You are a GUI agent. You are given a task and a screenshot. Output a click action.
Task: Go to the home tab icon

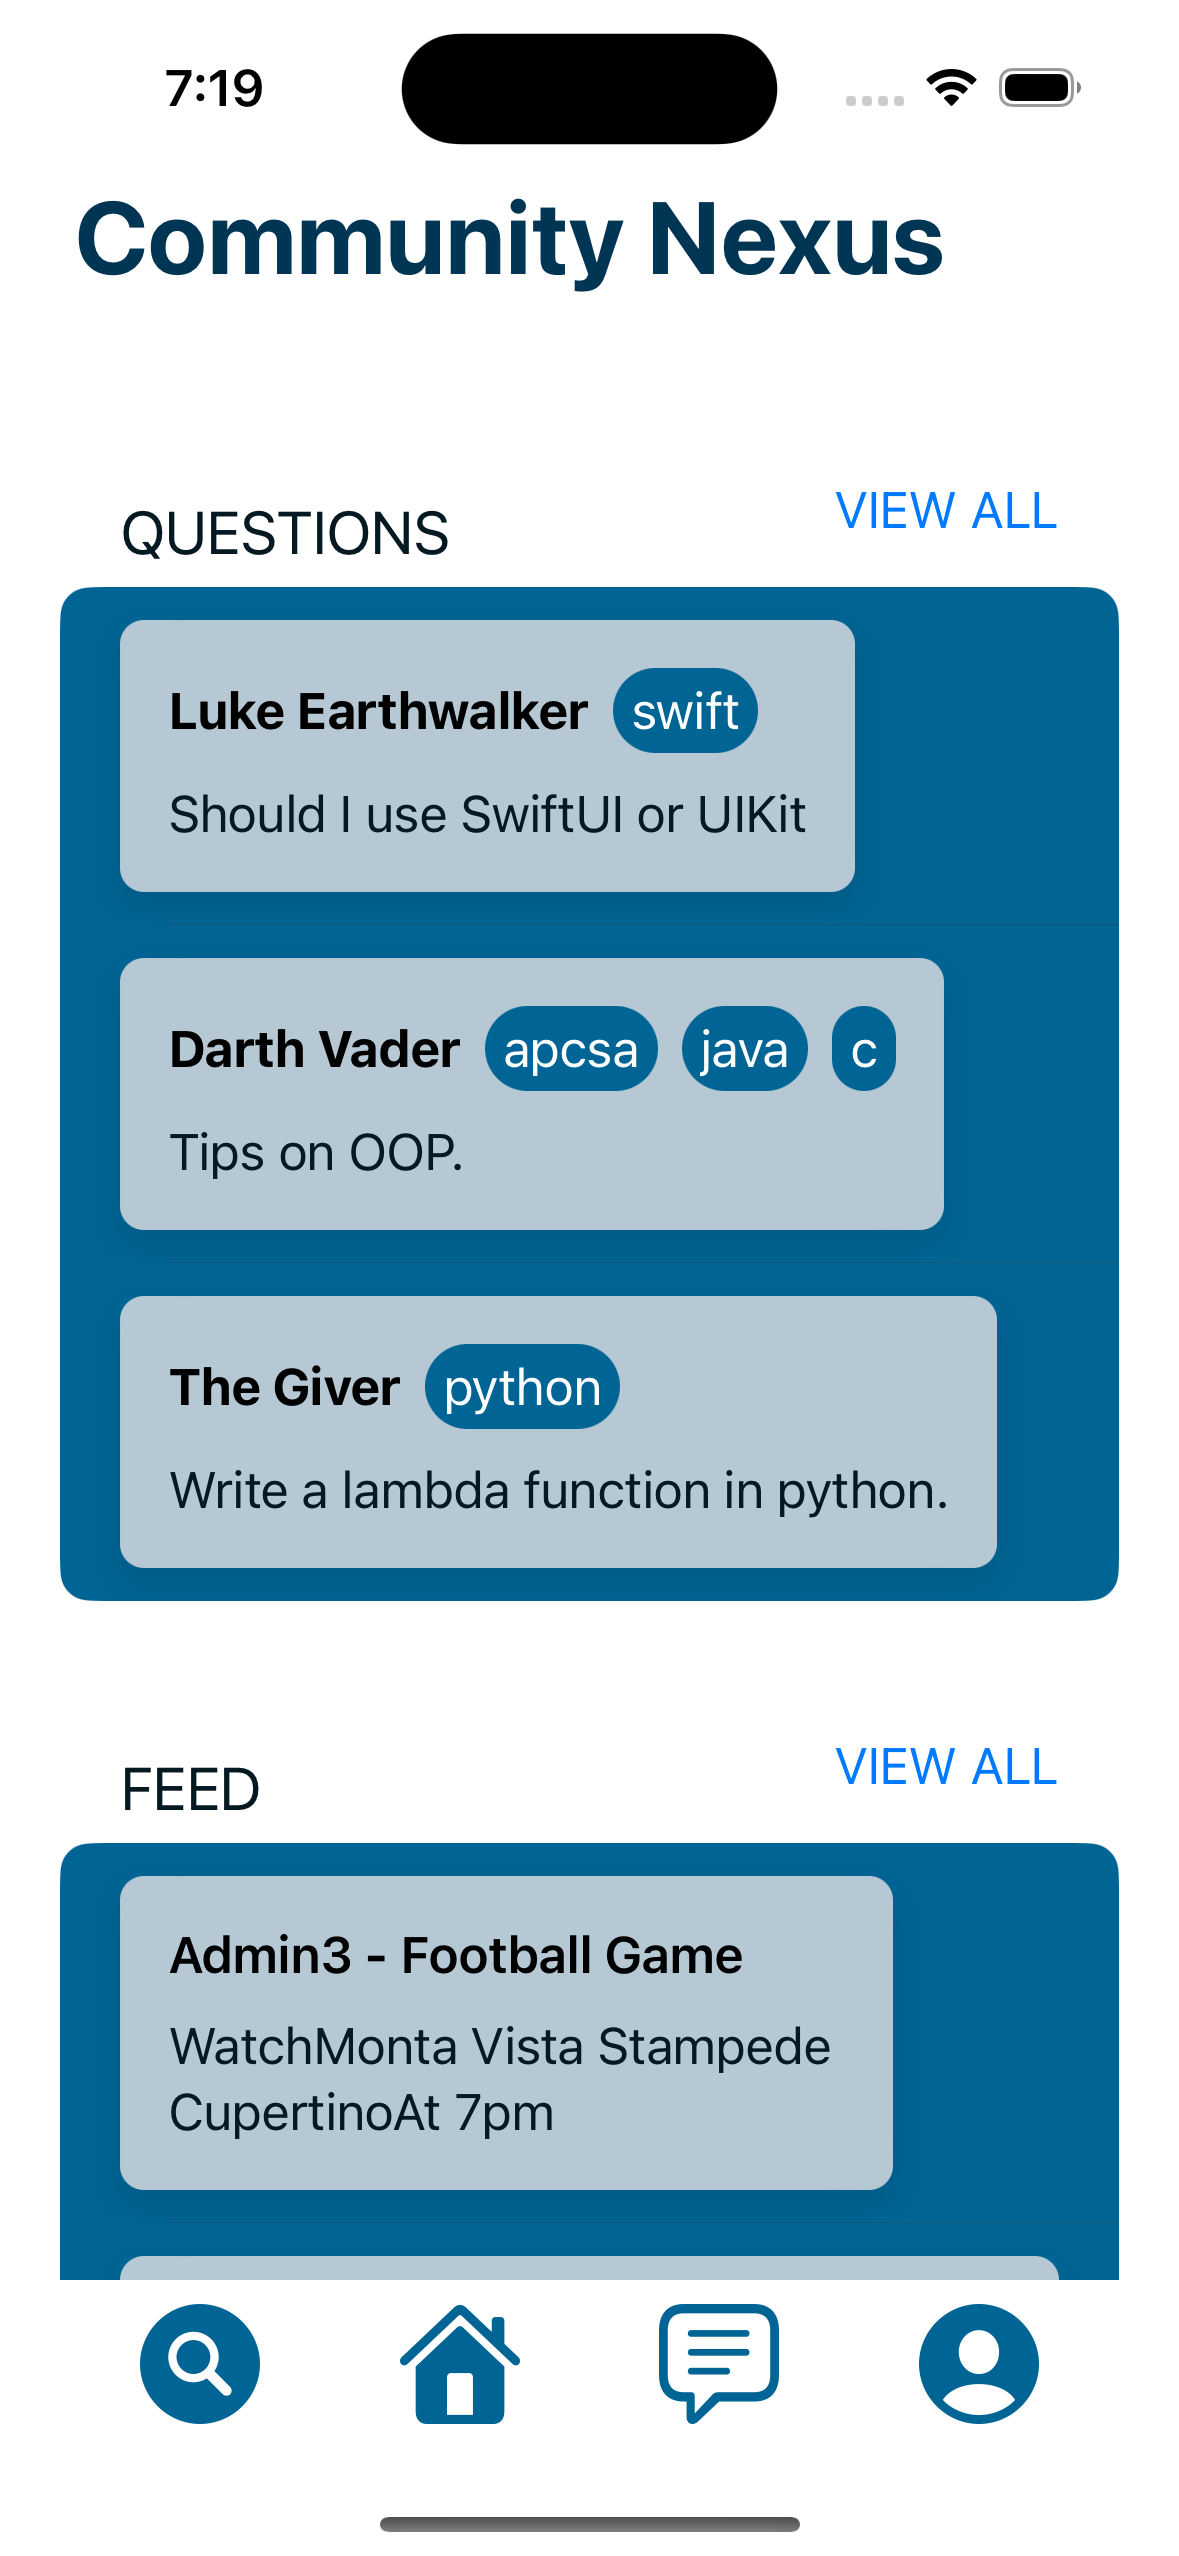click(460, 2363)
